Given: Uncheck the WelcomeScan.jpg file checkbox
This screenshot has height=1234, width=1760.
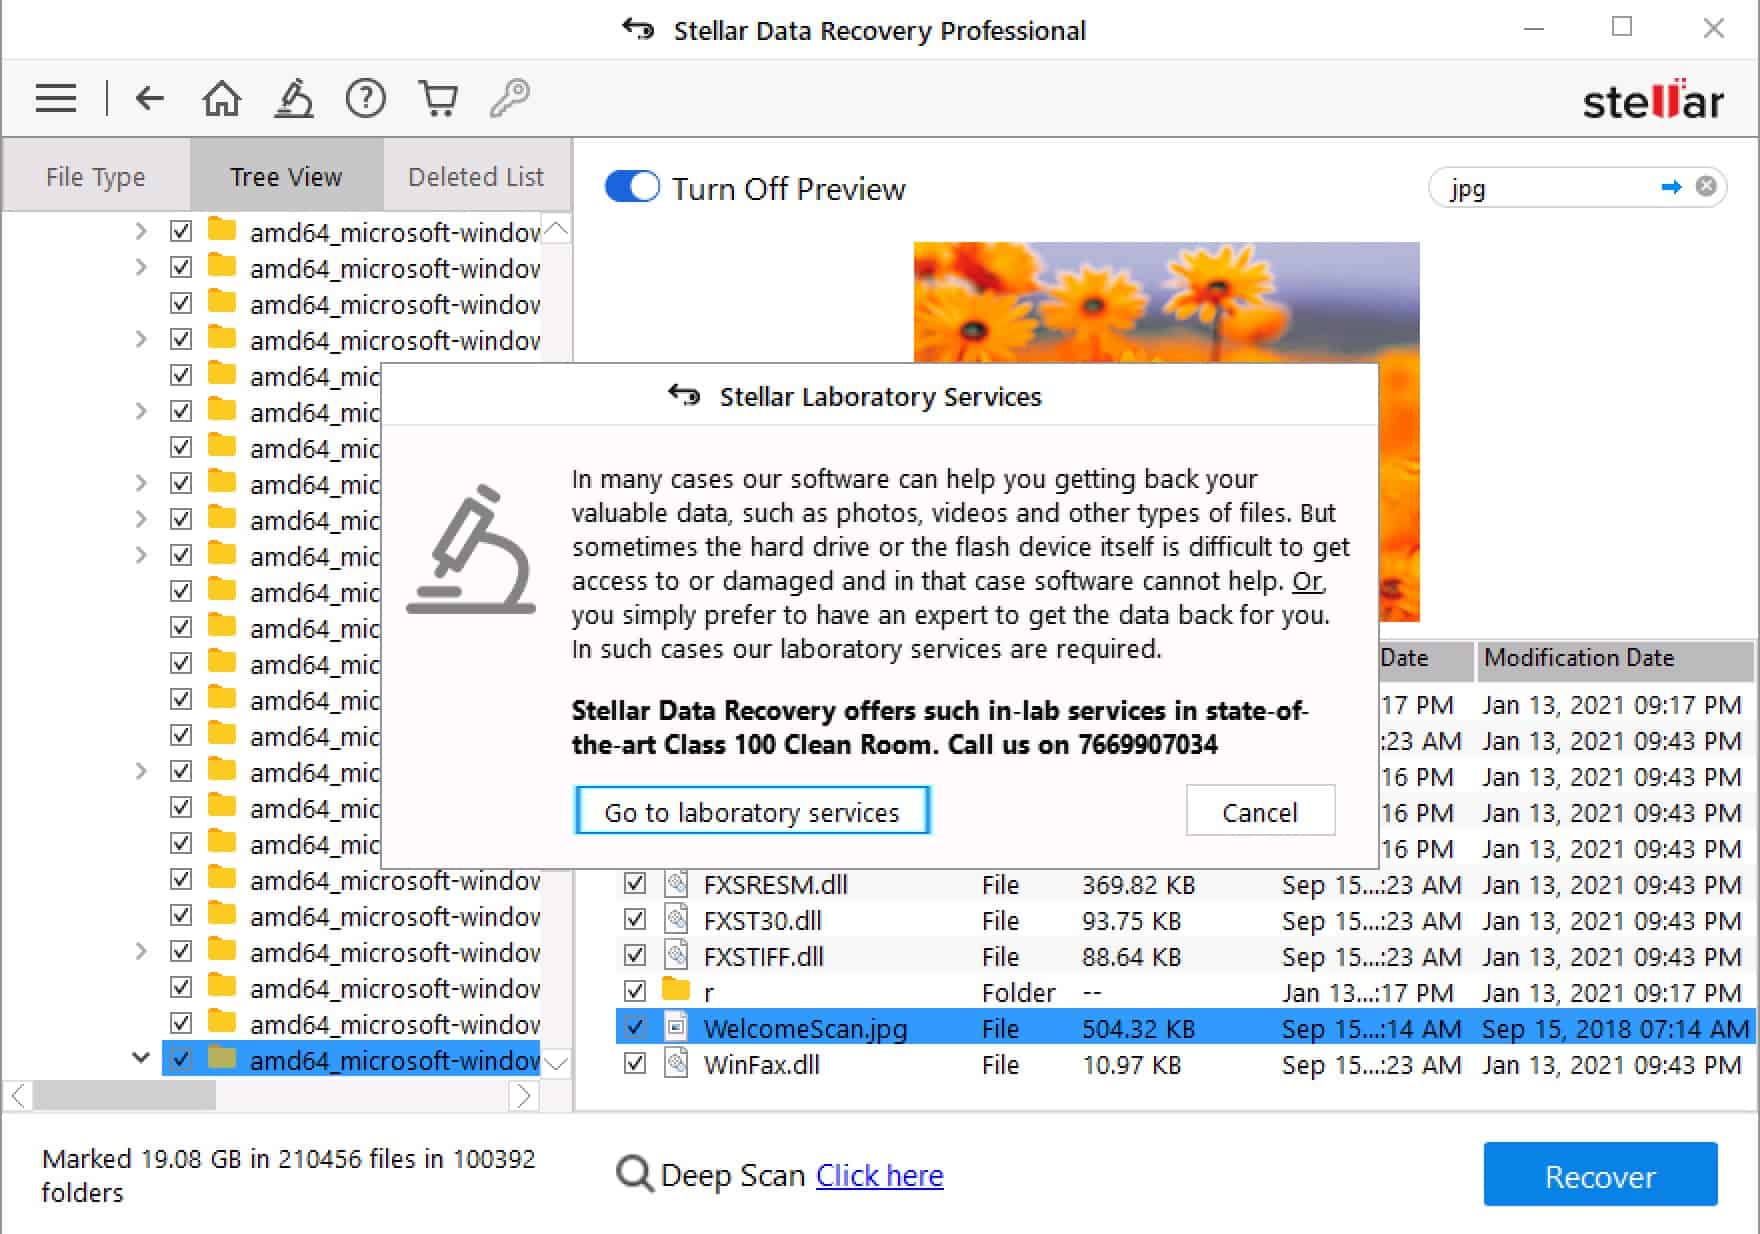Looking at the screenshot, I should tap(635, 1027).
